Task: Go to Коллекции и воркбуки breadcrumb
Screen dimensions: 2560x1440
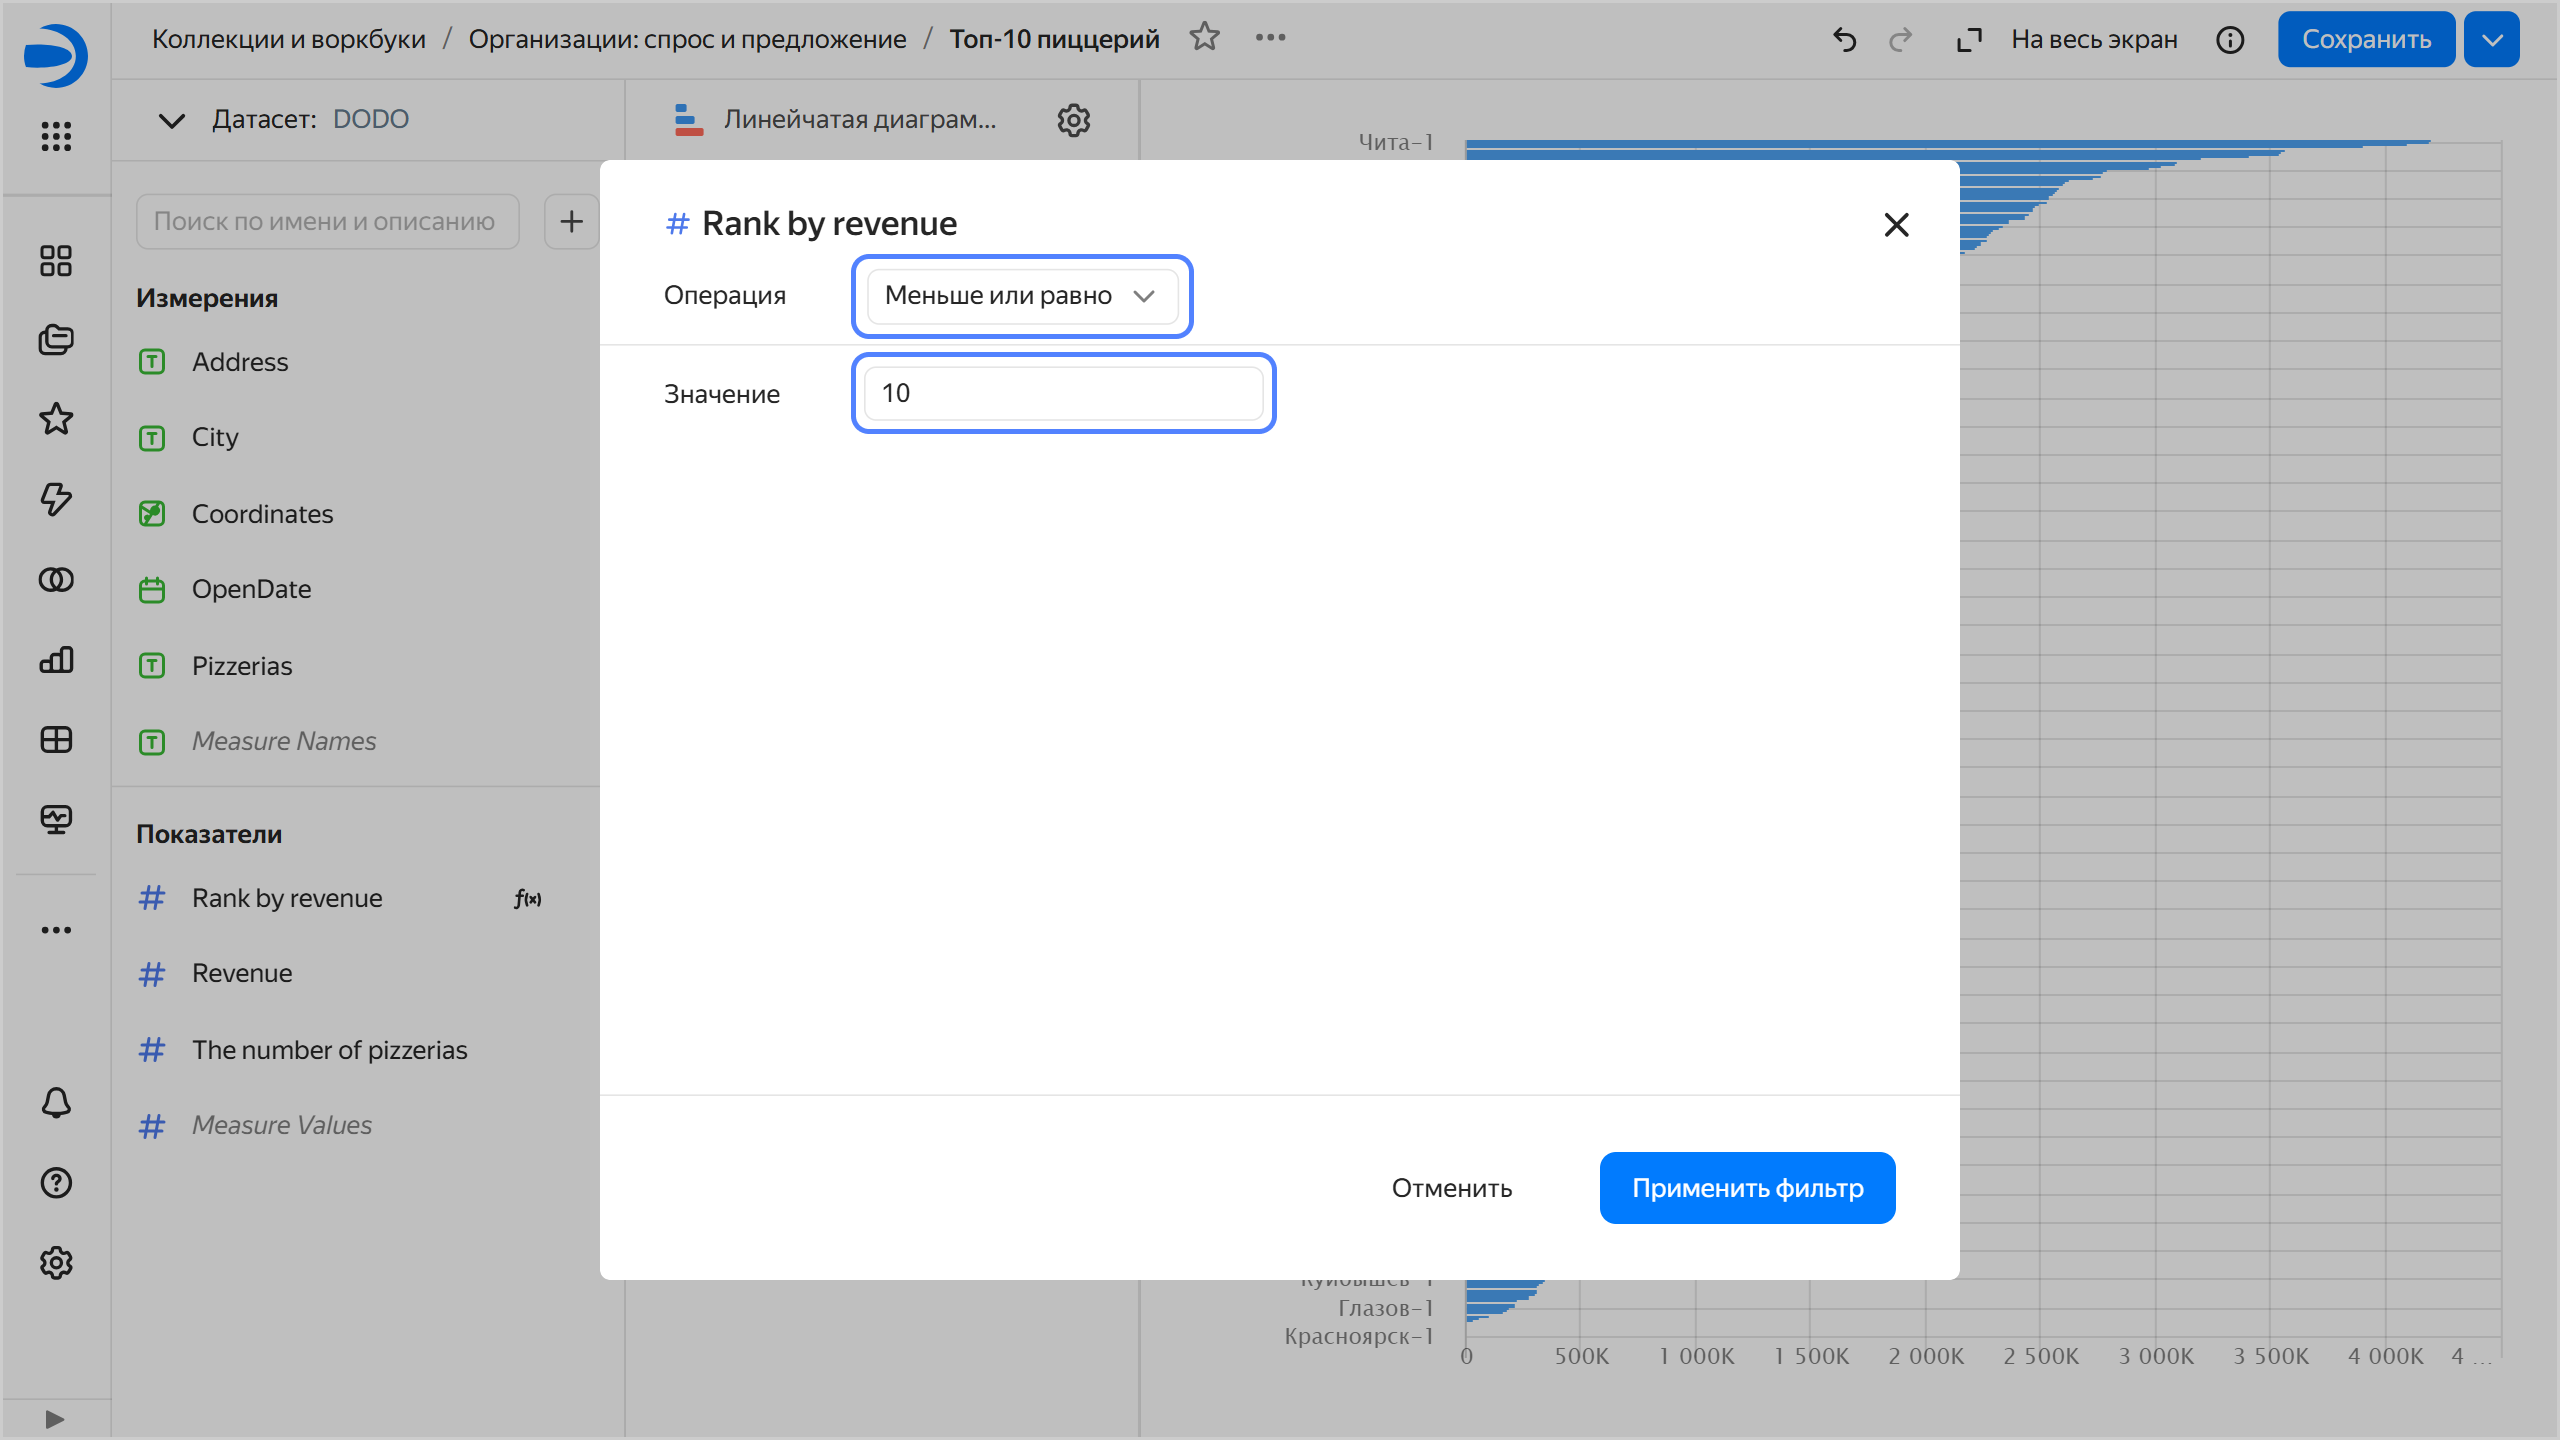Action: 288,39
